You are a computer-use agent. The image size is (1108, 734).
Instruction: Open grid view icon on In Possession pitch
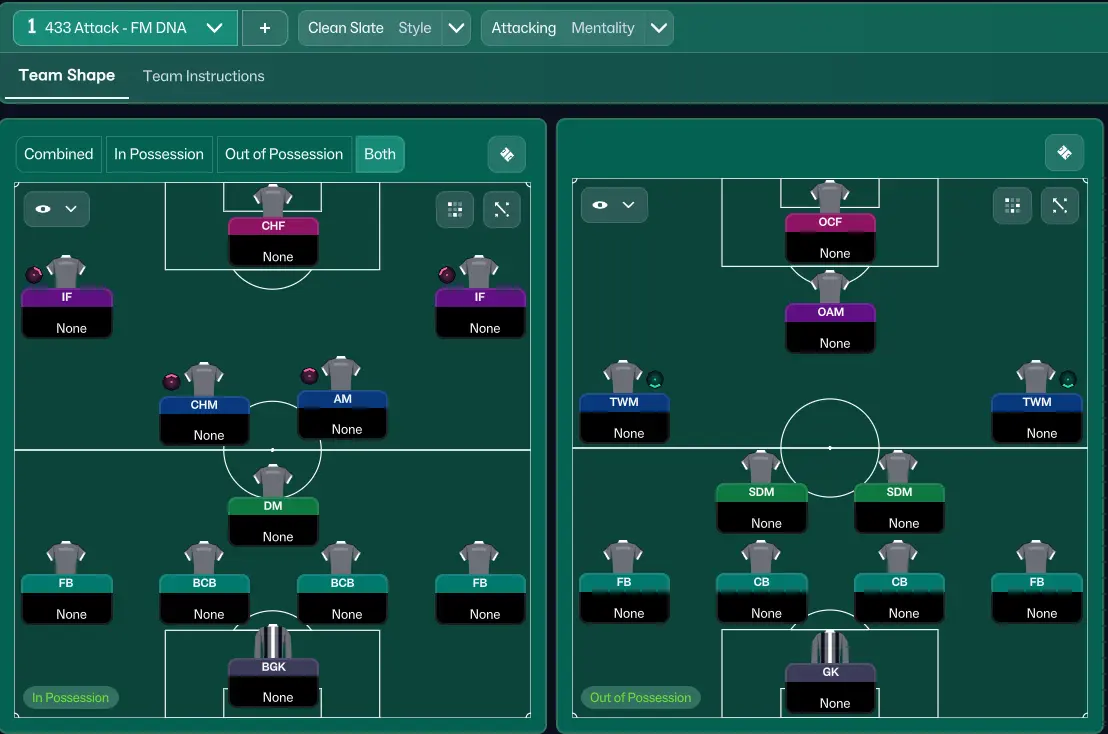455,209
